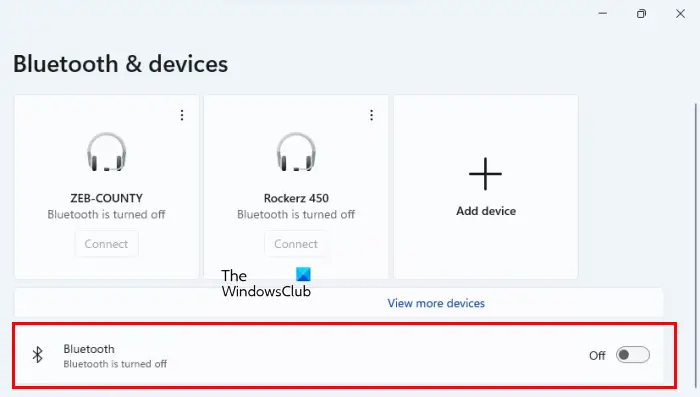Click the Rockerz 450 device name
The image size is (700, 397).
[x=296, y=198]
